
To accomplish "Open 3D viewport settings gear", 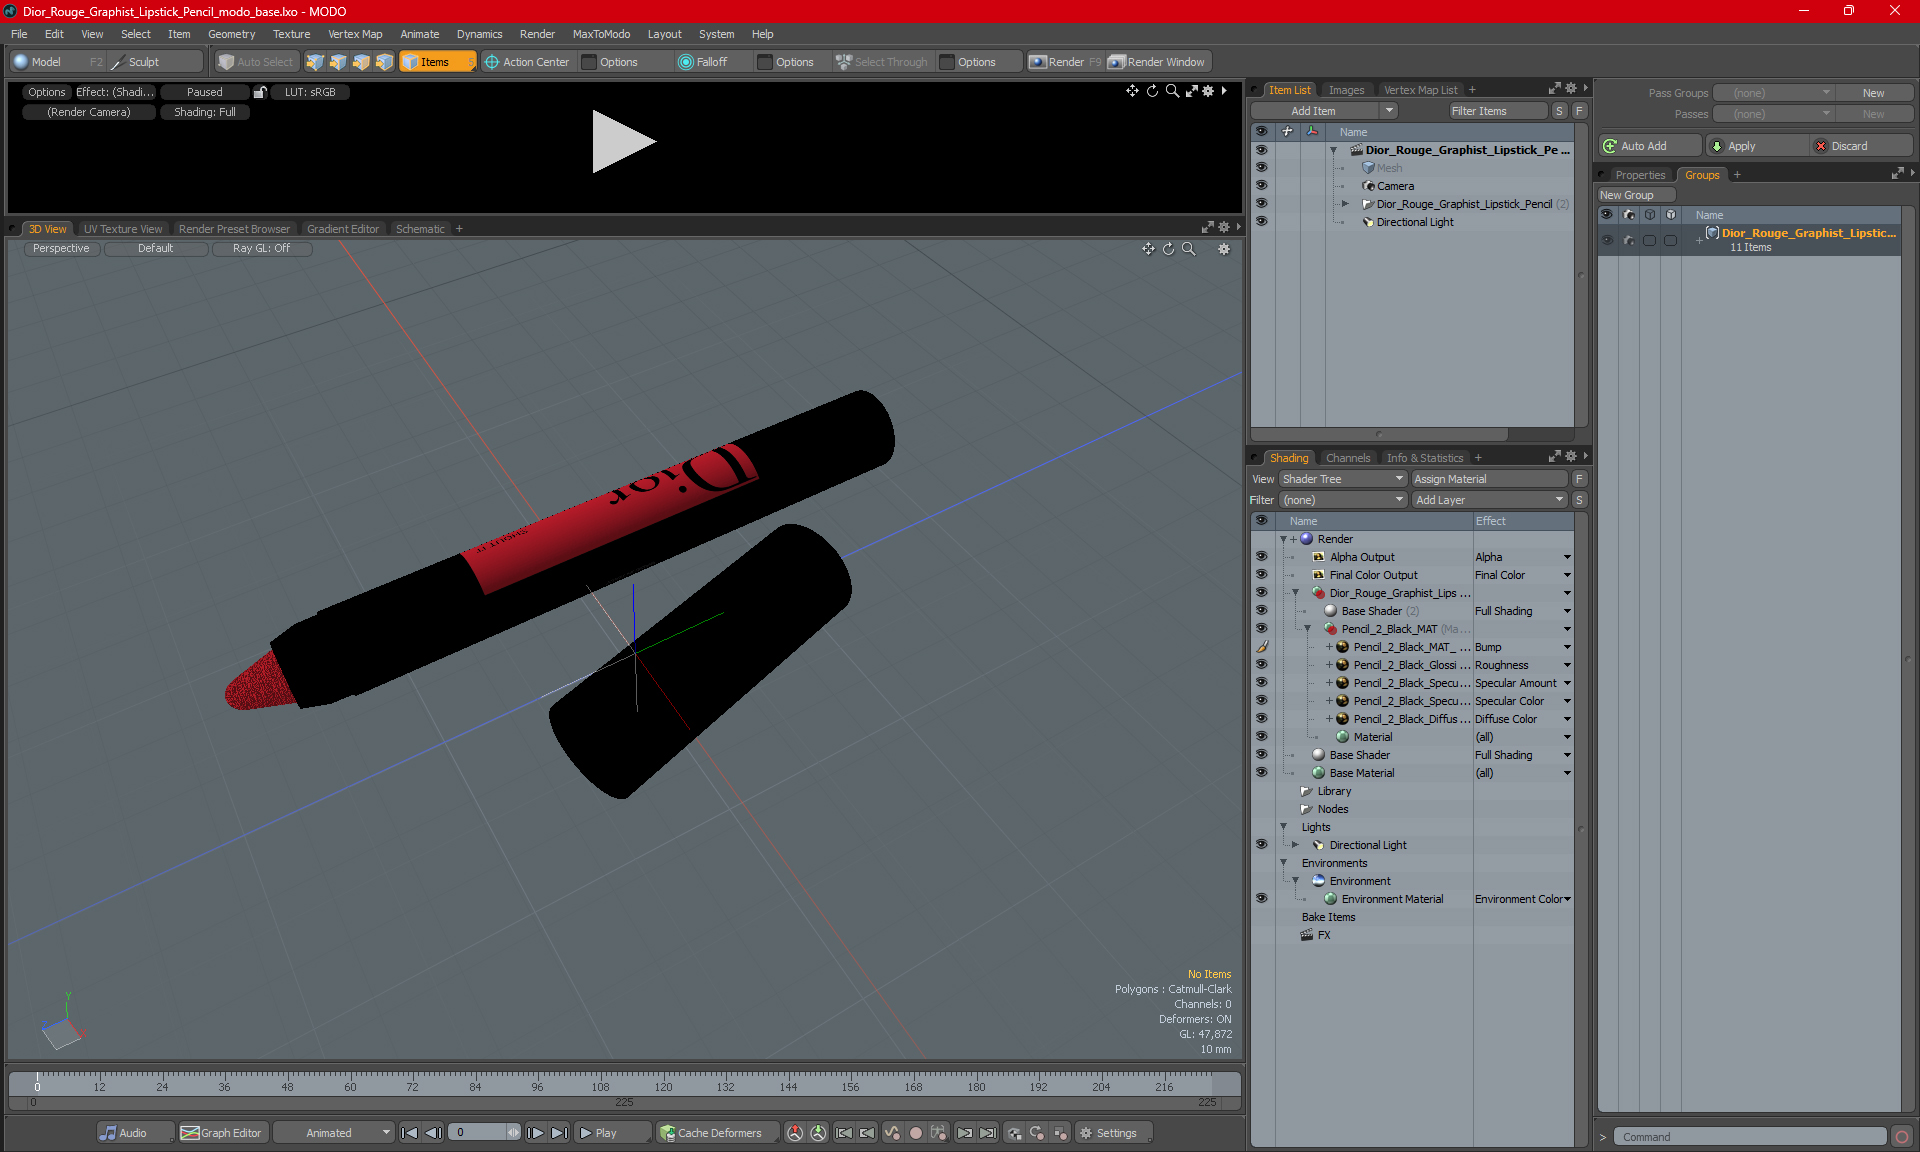I will tap(1224, 249).
